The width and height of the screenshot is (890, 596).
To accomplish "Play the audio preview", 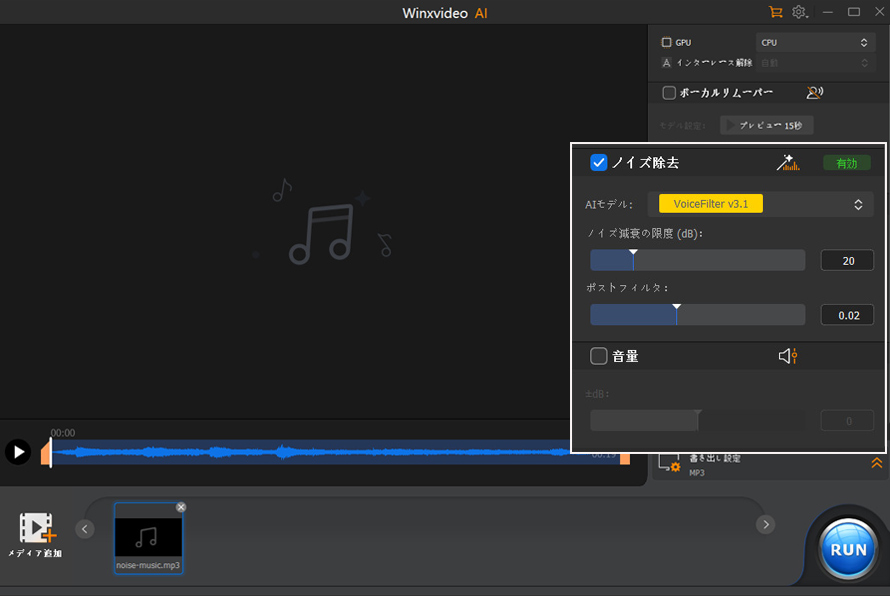I will (x=18, y=452).
